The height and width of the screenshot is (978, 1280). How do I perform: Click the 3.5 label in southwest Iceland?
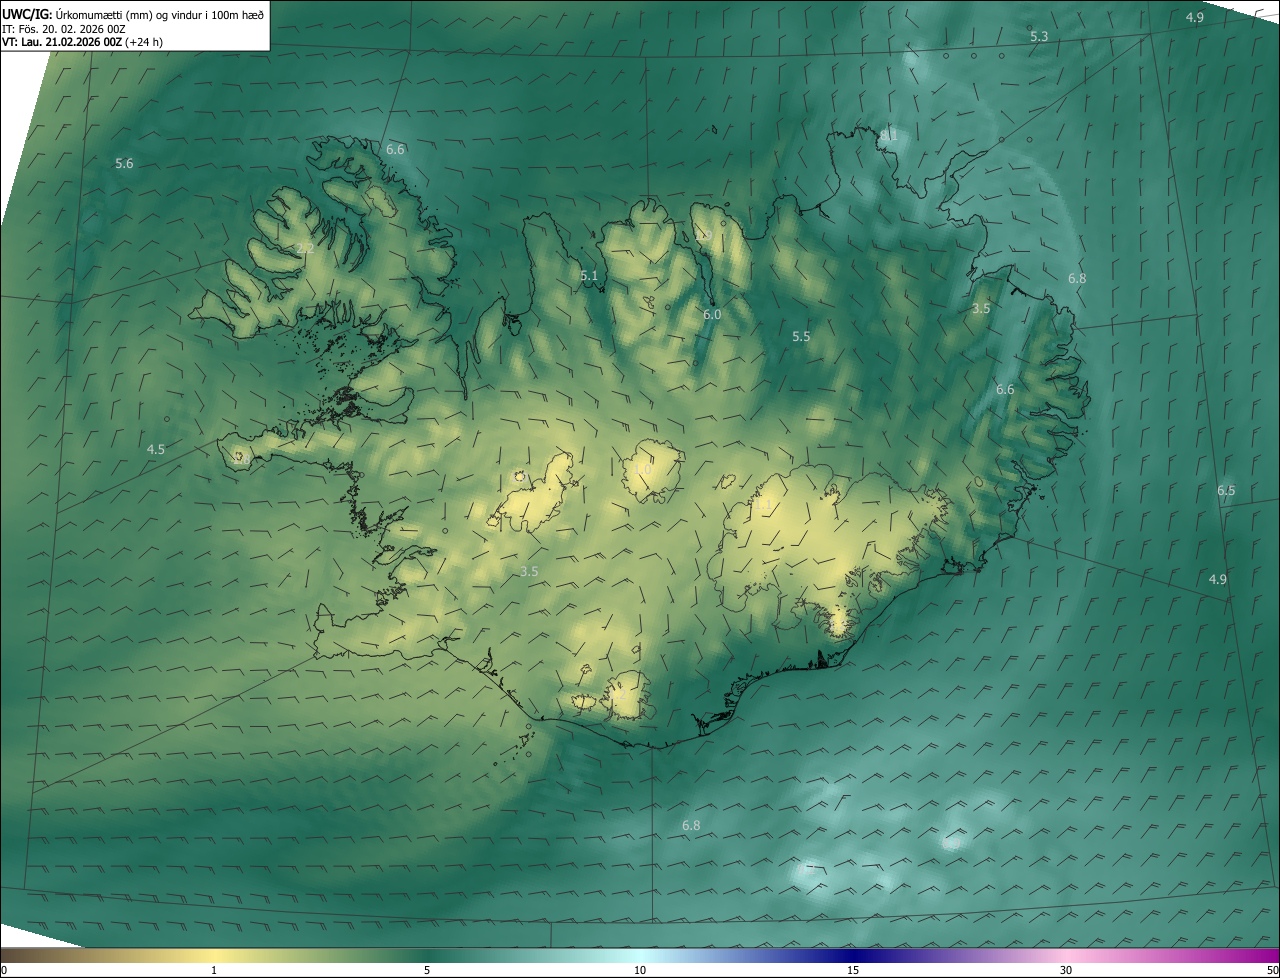[x=529, y=571]
